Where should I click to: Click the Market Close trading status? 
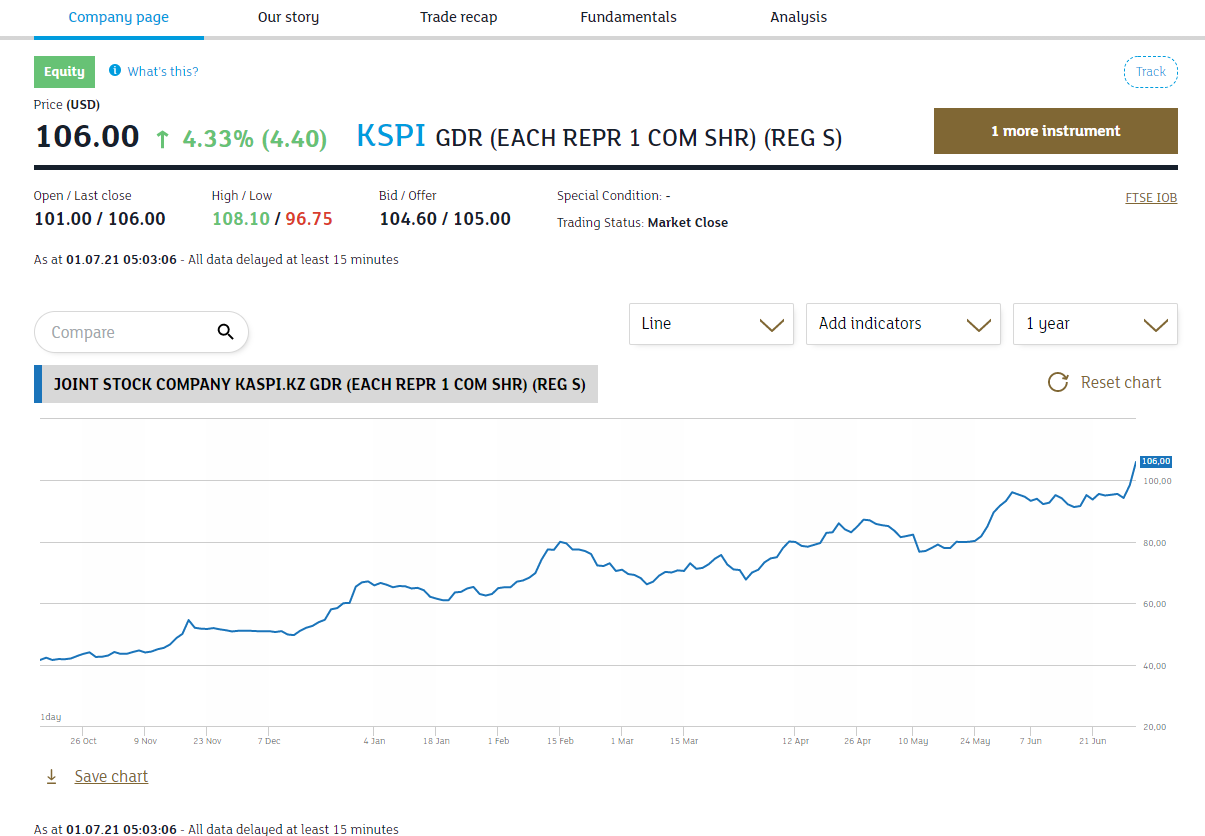click(x=688, y=223)
